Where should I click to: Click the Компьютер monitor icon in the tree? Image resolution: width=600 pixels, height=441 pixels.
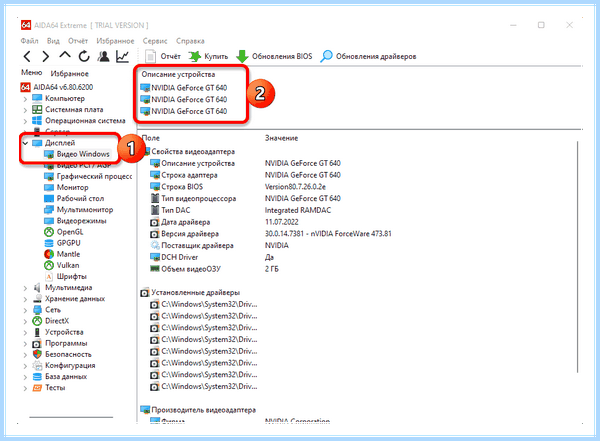point(37,99)
